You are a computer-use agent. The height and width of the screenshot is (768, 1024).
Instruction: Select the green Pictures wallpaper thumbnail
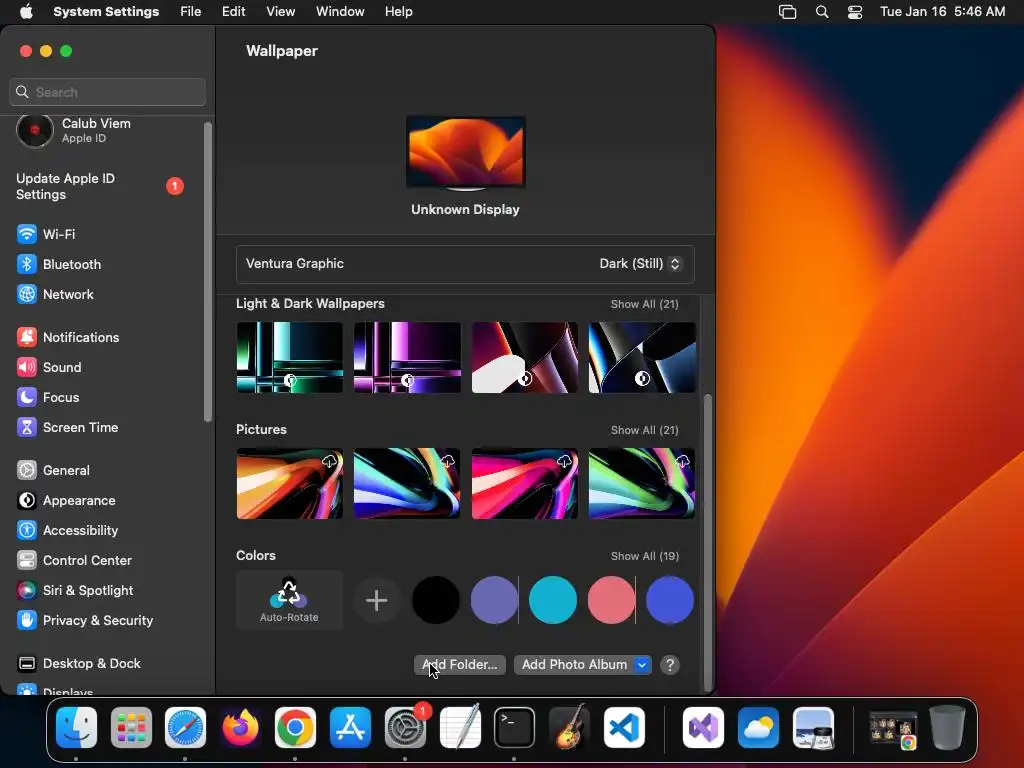[641, 483]
